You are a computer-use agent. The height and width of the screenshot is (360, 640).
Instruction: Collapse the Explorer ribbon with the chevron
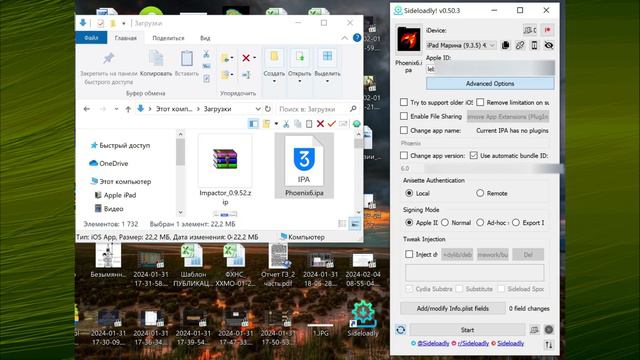coord(344,38)
